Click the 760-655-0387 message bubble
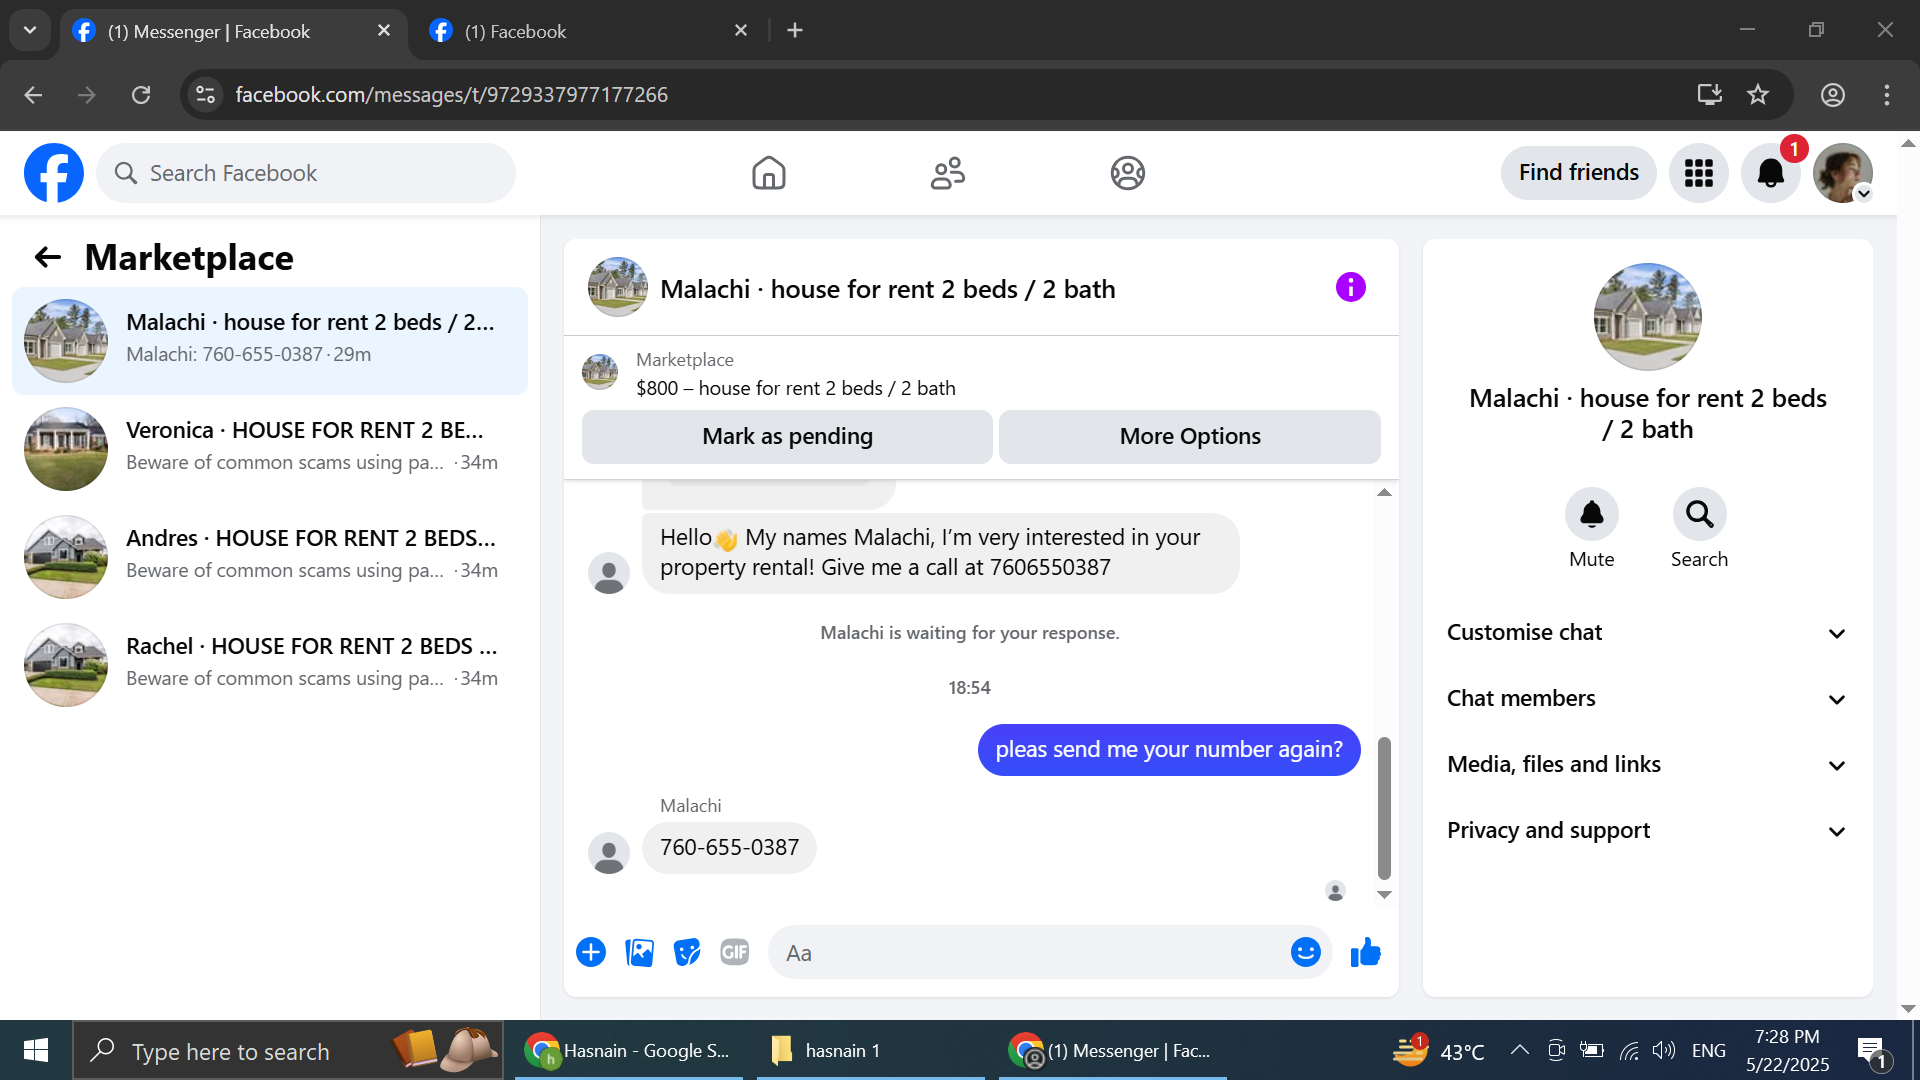 pos(729,848)
